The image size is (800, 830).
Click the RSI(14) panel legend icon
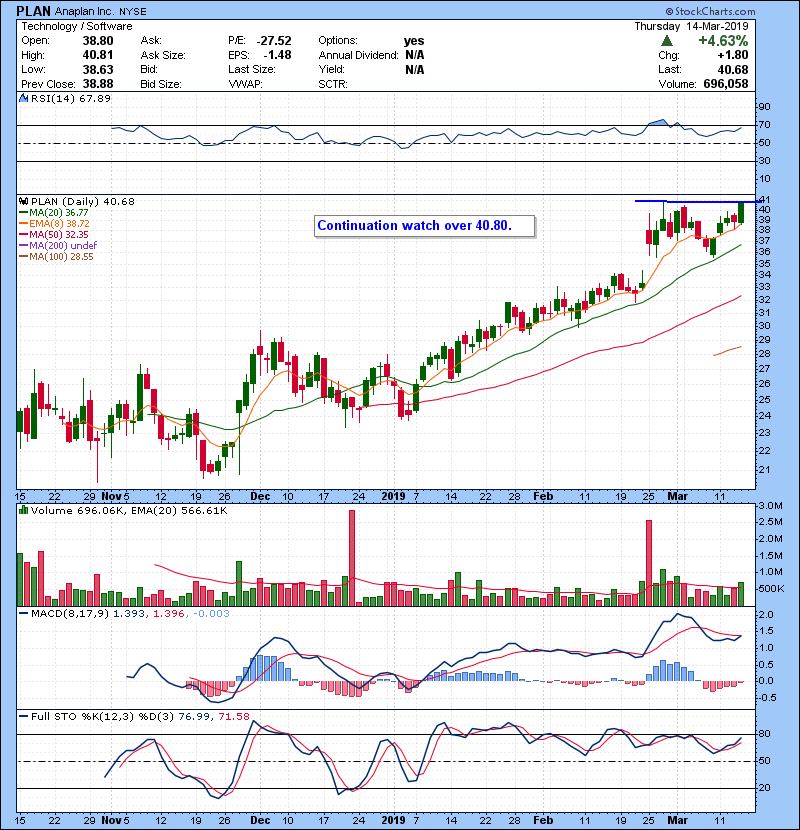tap(23, 99)
